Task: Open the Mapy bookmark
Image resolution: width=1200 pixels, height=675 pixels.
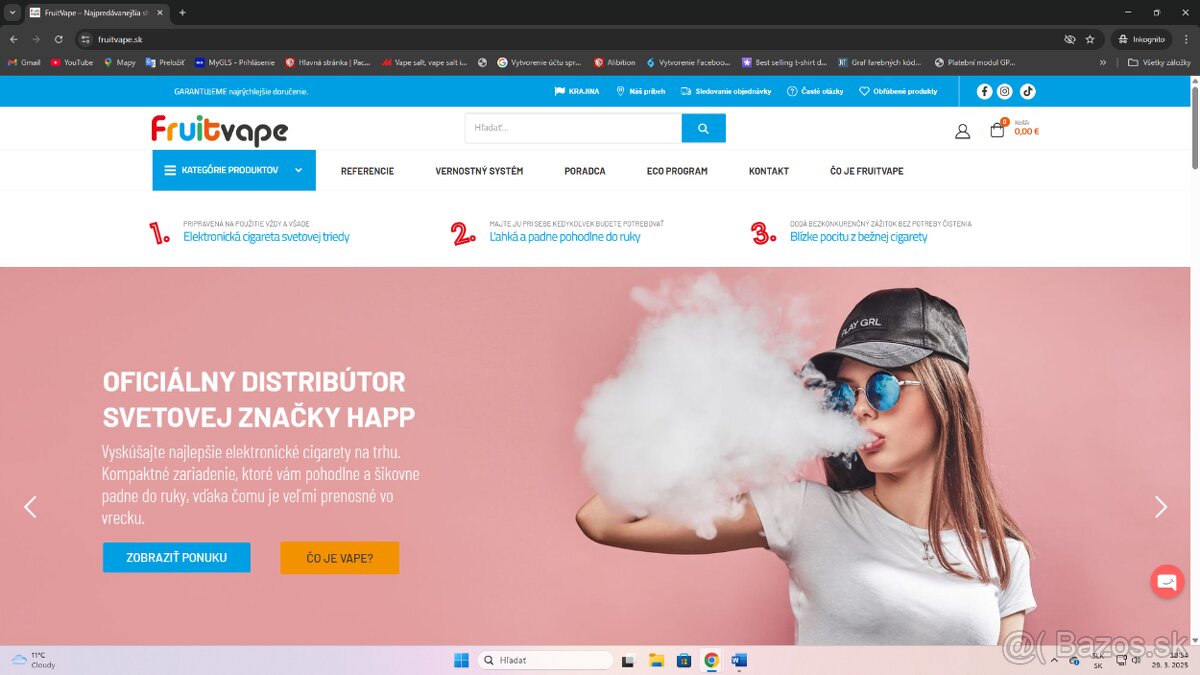Action: pyautogui.click(x=119, y=62)
